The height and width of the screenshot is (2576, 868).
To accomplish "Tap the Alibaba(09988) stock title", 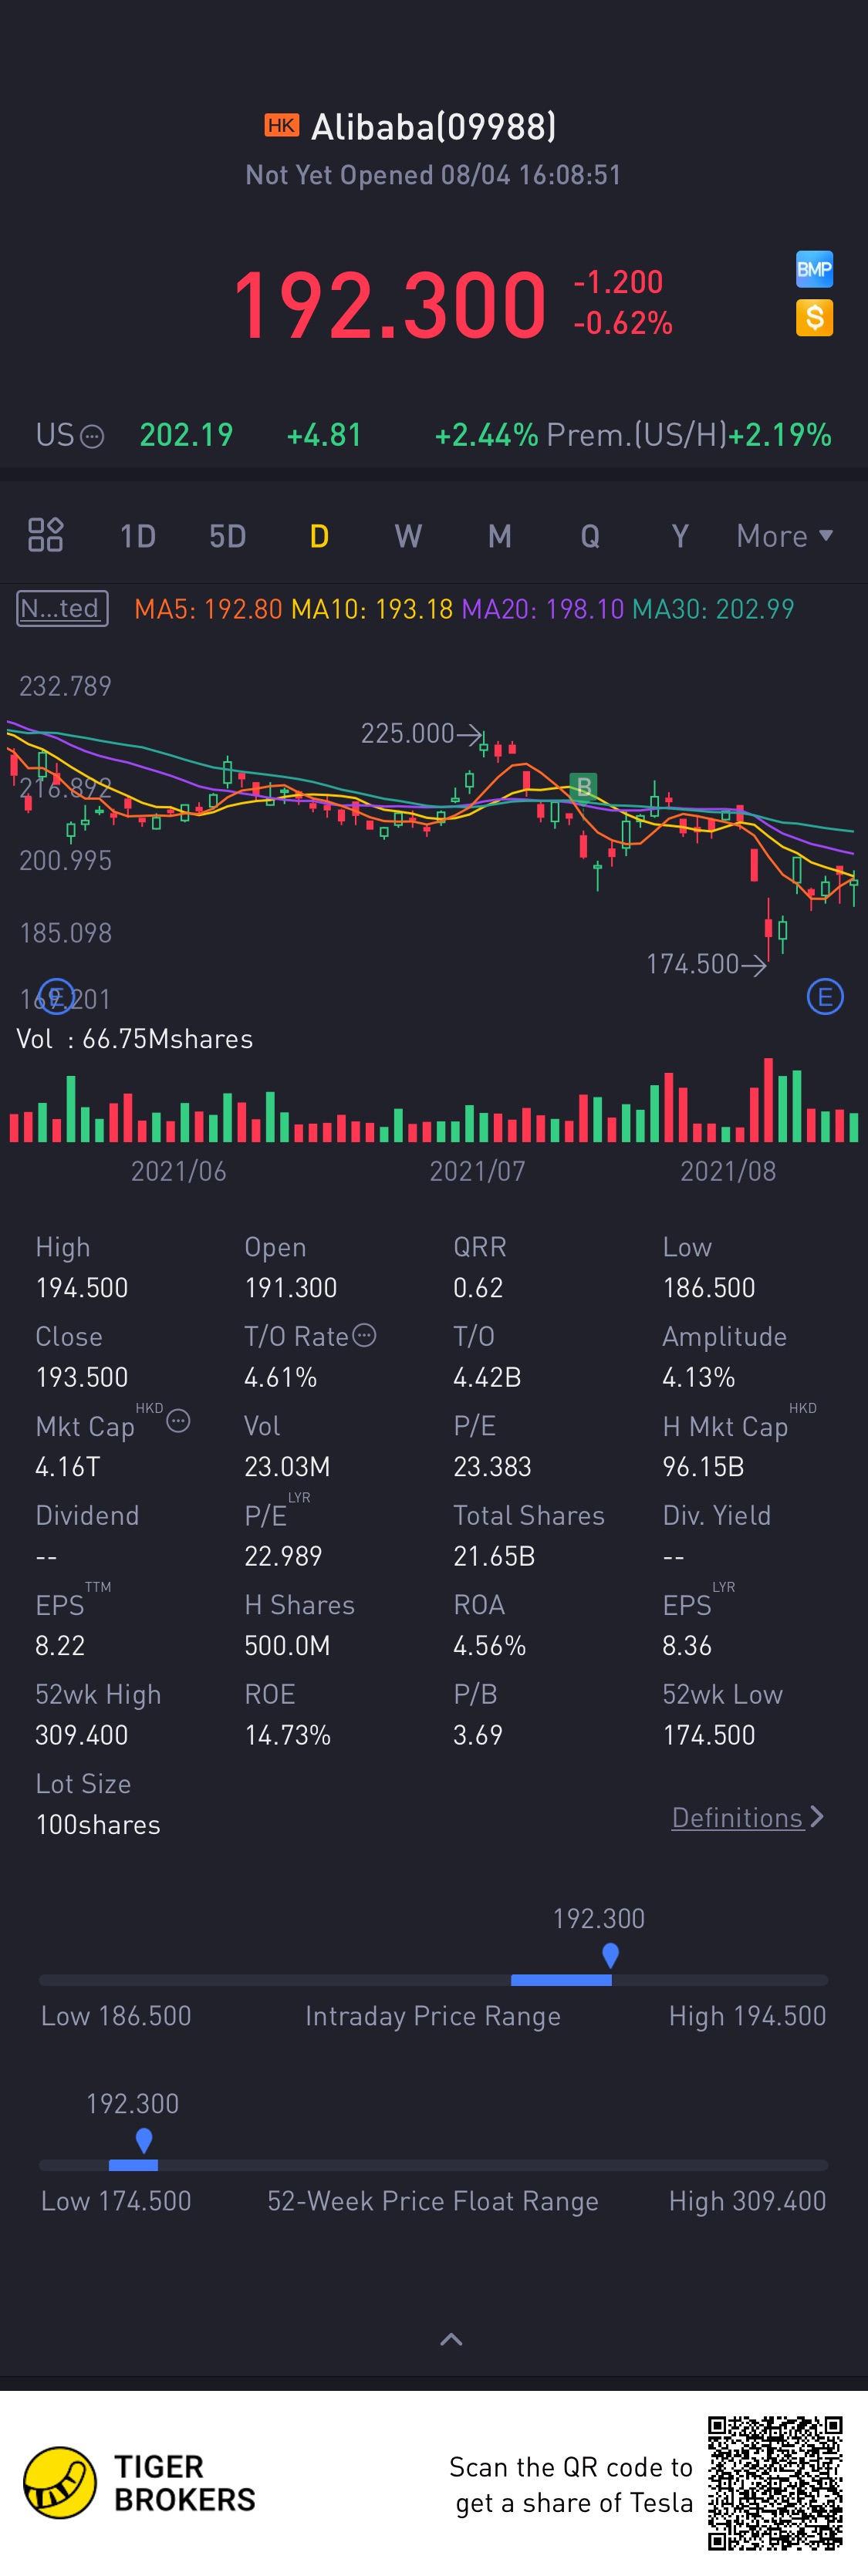I will tap(433, 127).
